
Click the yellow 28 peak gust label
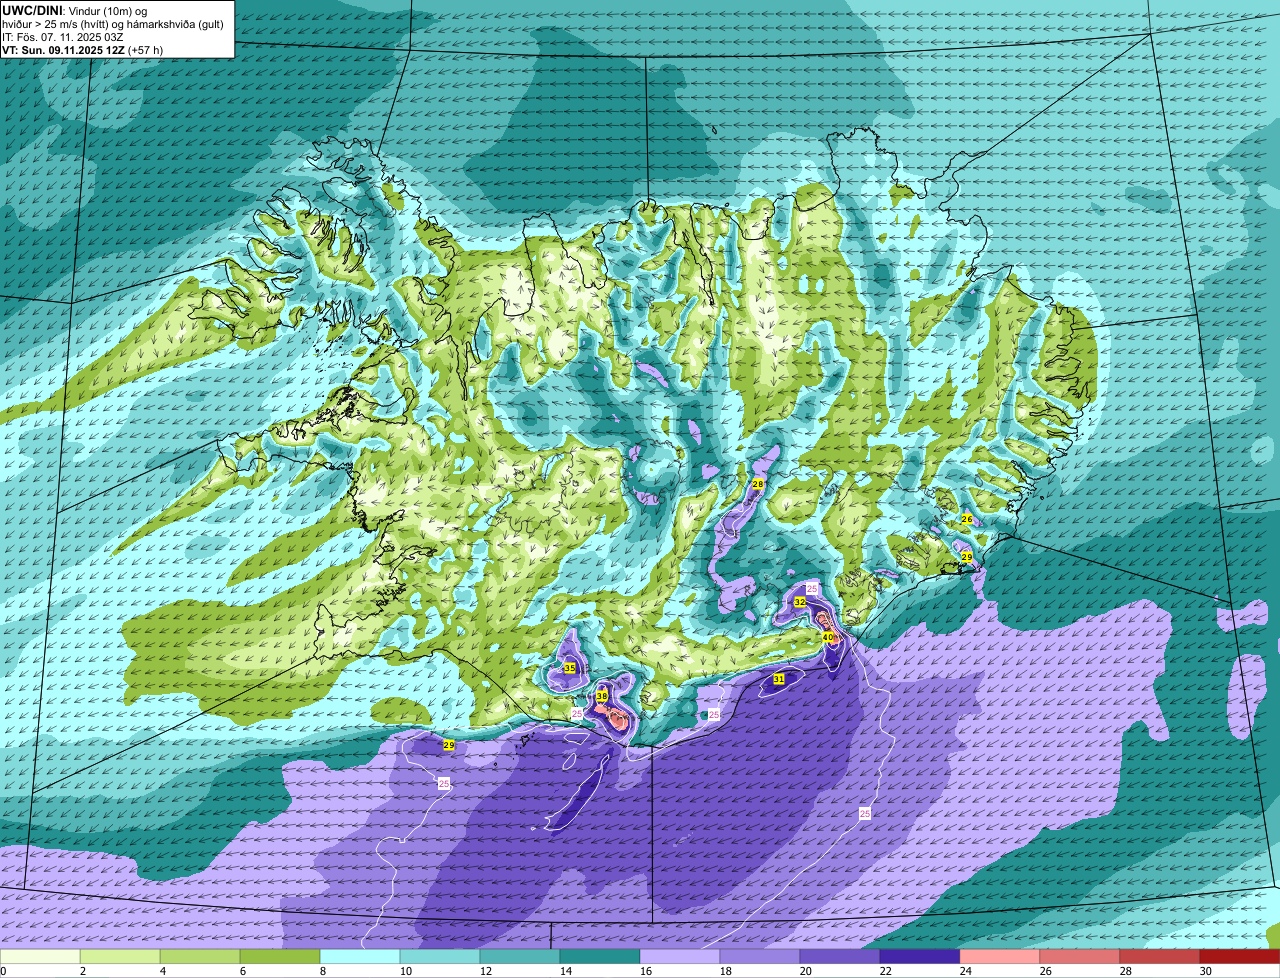[758, 484]
